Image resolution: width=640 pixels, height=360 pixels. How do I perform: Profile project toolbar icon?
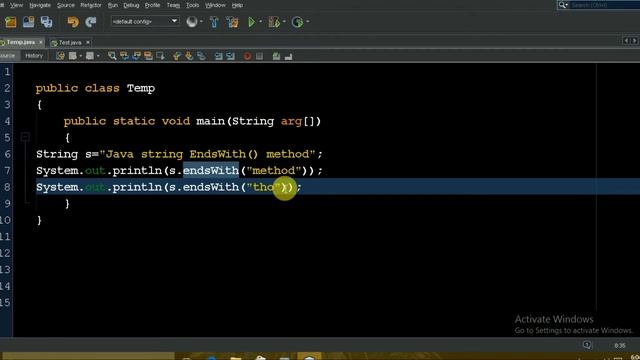click(297, 22)
